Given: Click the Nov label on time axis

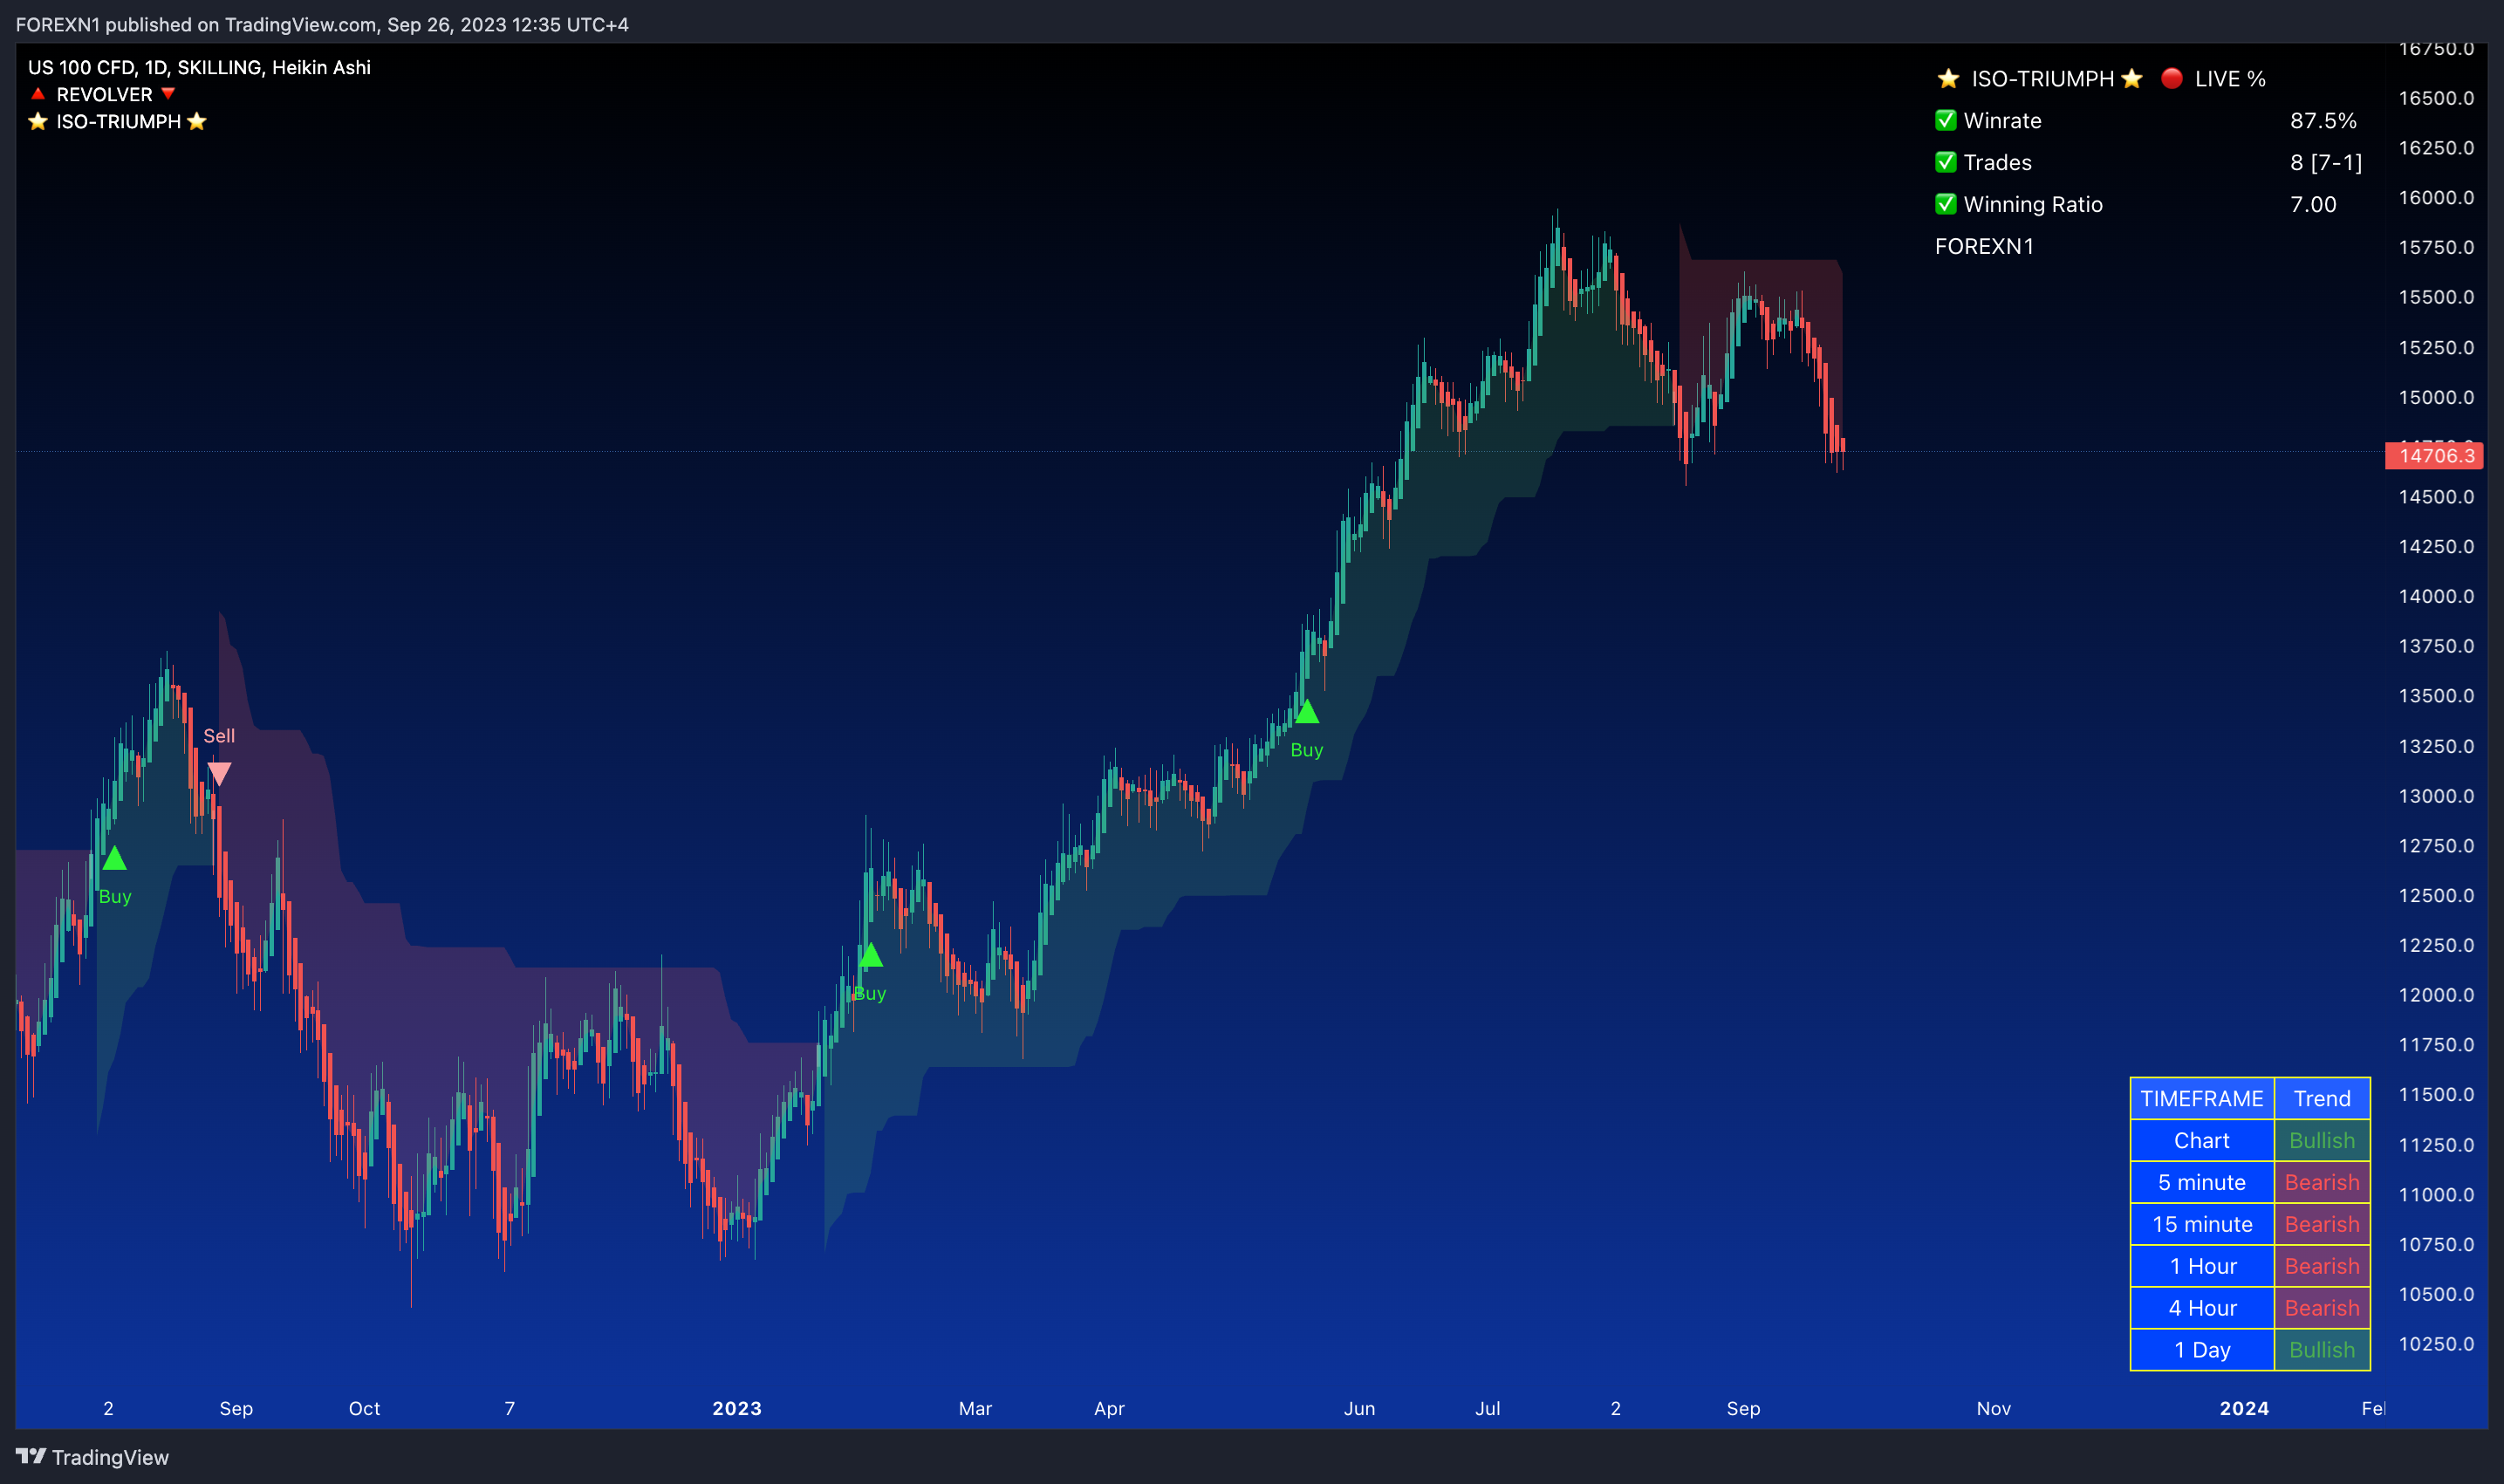Looking at the screenshot, I should (x=1993, y=1408).
